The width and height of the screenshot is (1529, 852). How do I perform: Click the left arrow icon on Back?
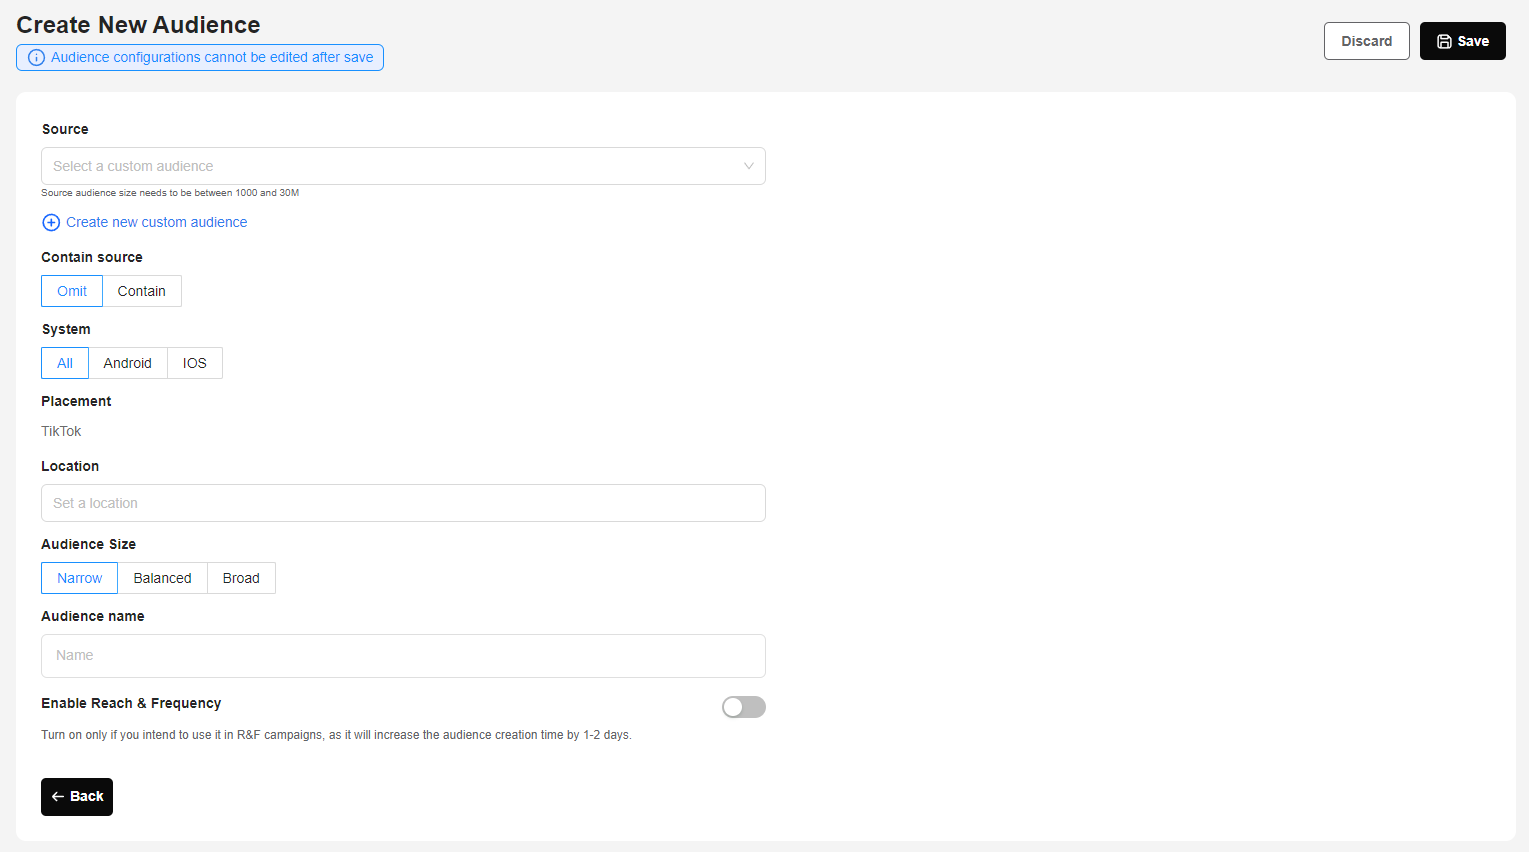click(58, 797)
